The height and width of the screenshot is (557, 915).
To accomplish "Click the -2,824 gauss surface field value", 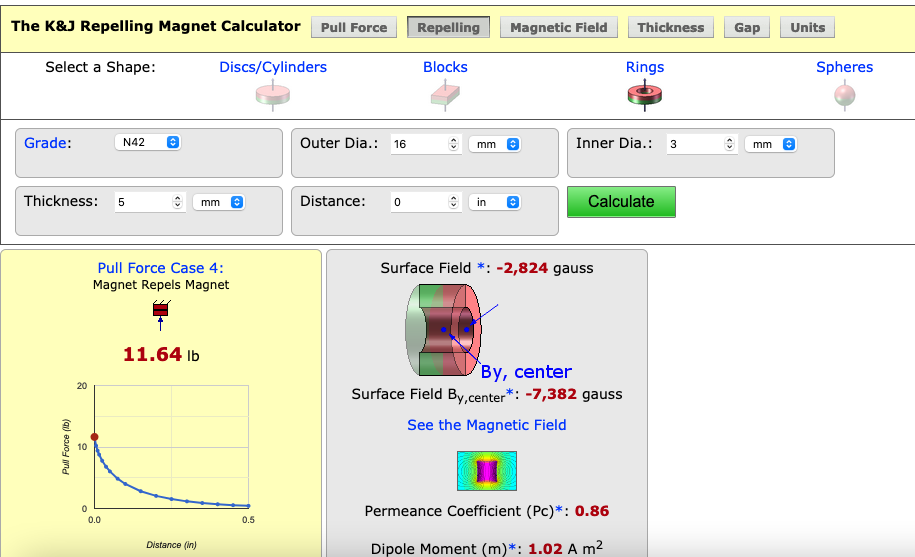I will point(522,268).
